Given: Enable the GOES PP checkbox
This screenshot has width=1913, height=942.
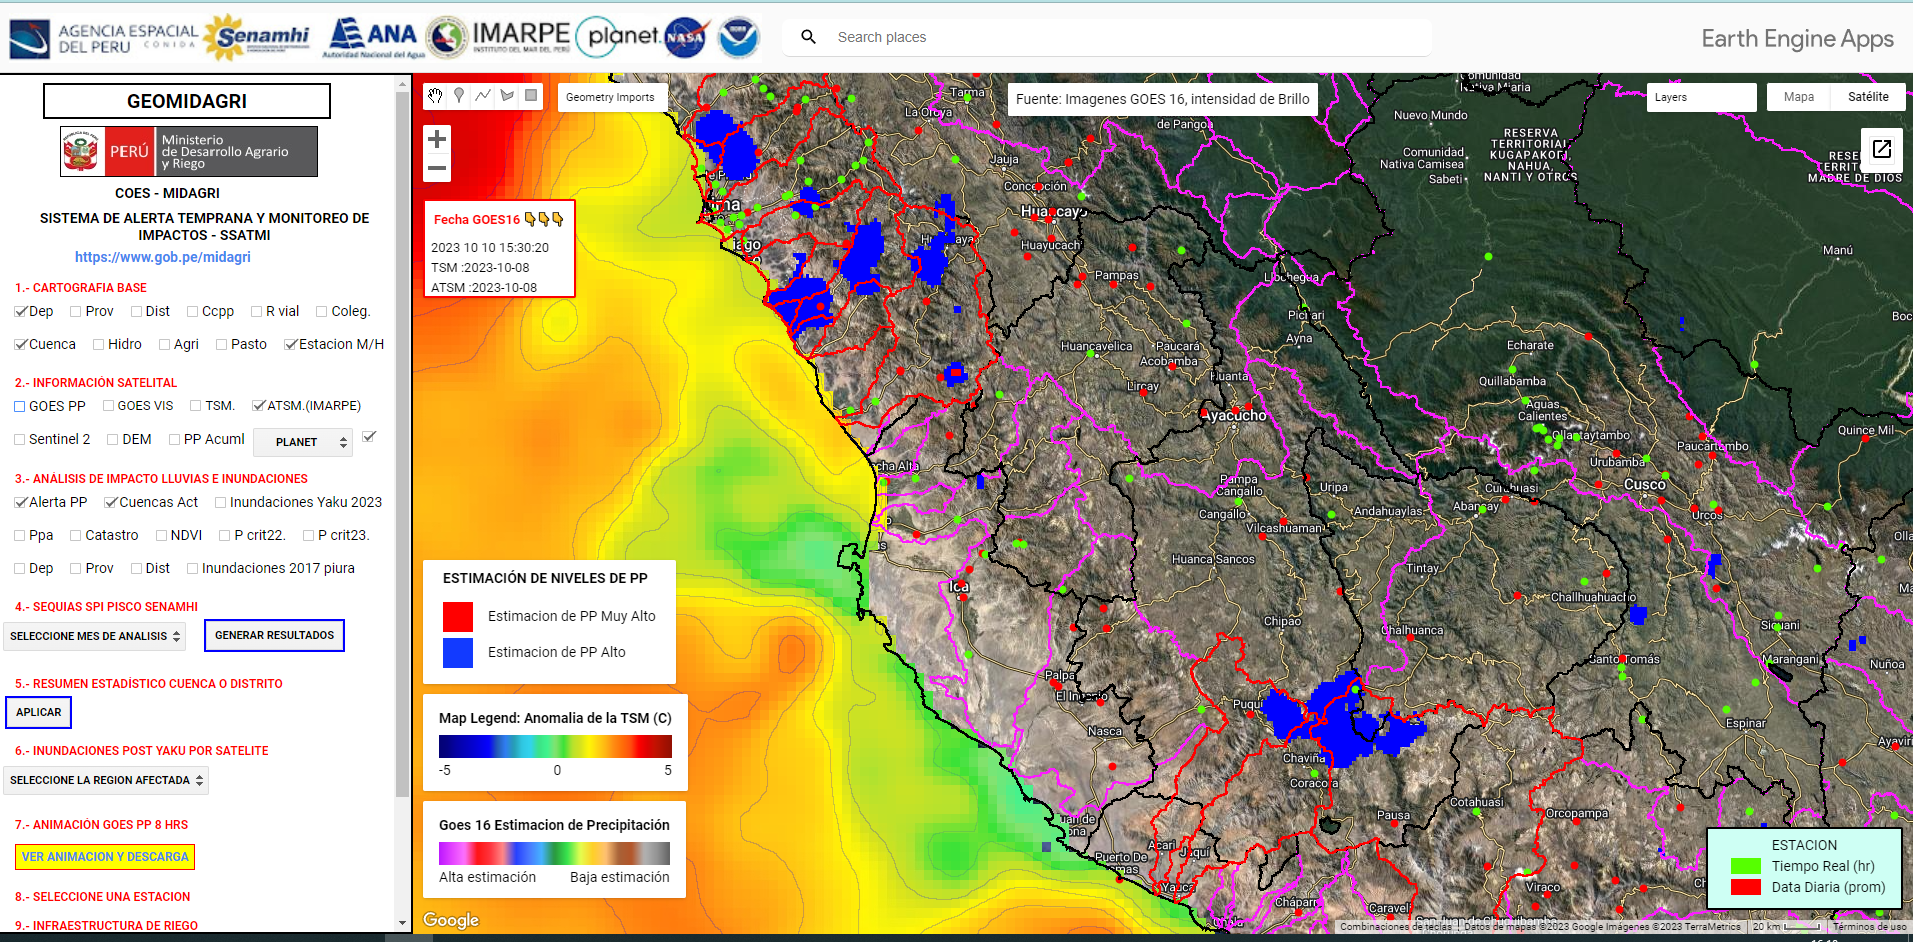Looking at the screenshot, I should tap(20, 407).
